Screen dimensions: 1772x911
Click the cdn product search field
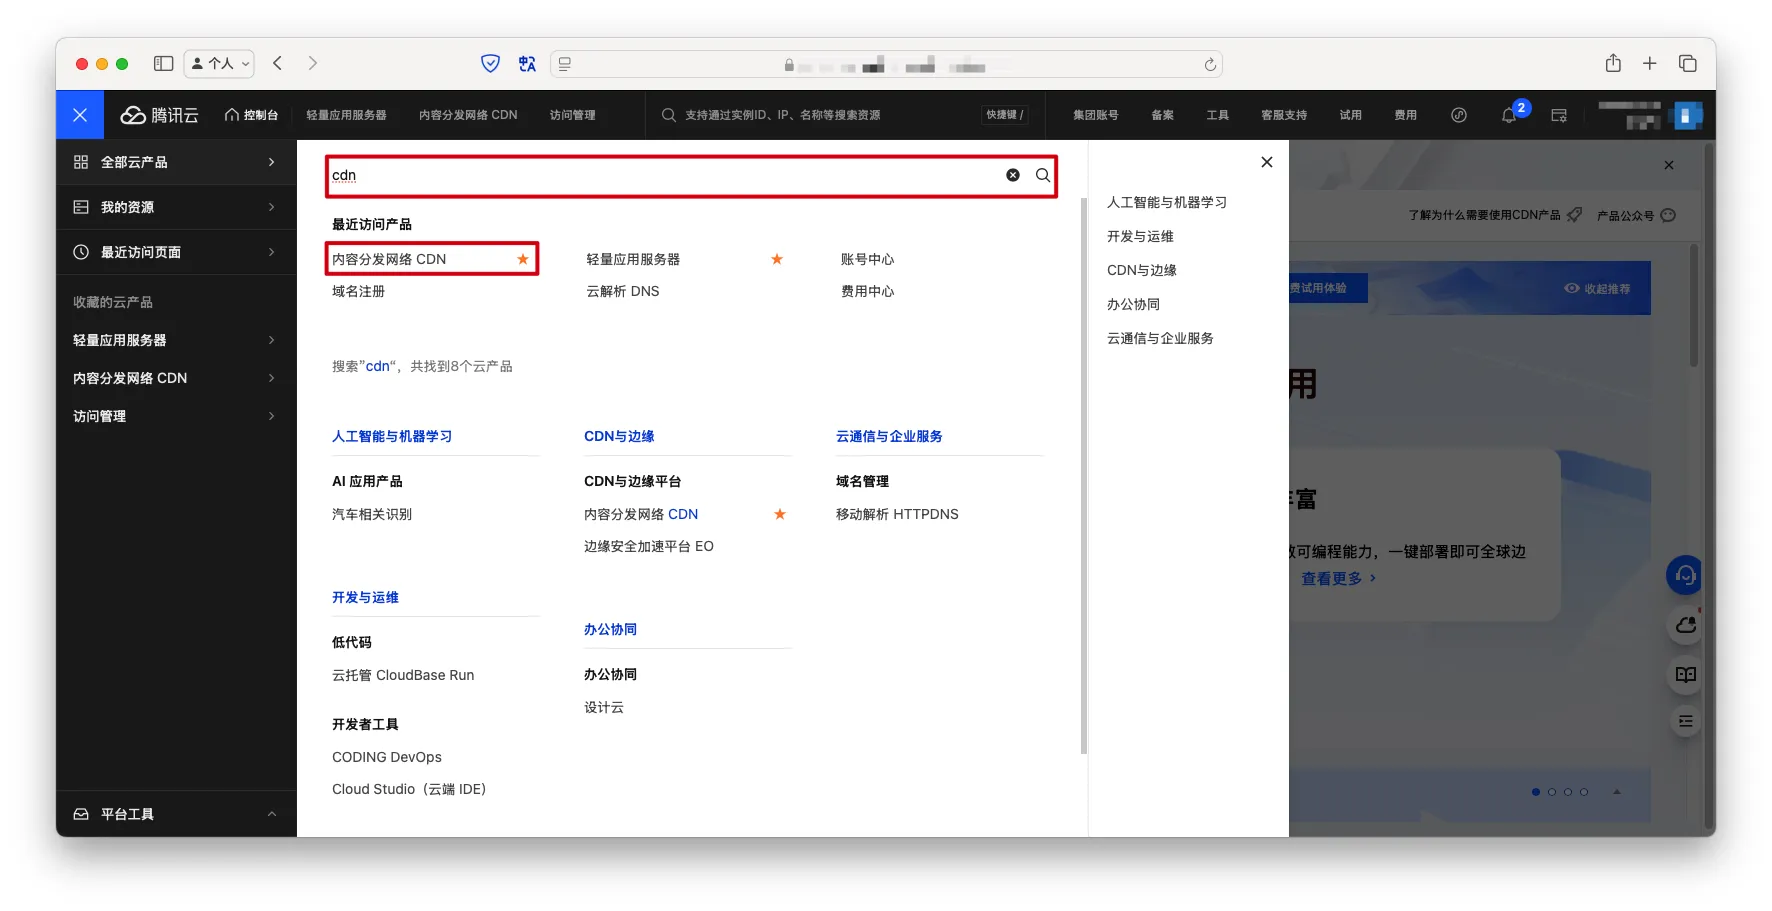(660, 175)
